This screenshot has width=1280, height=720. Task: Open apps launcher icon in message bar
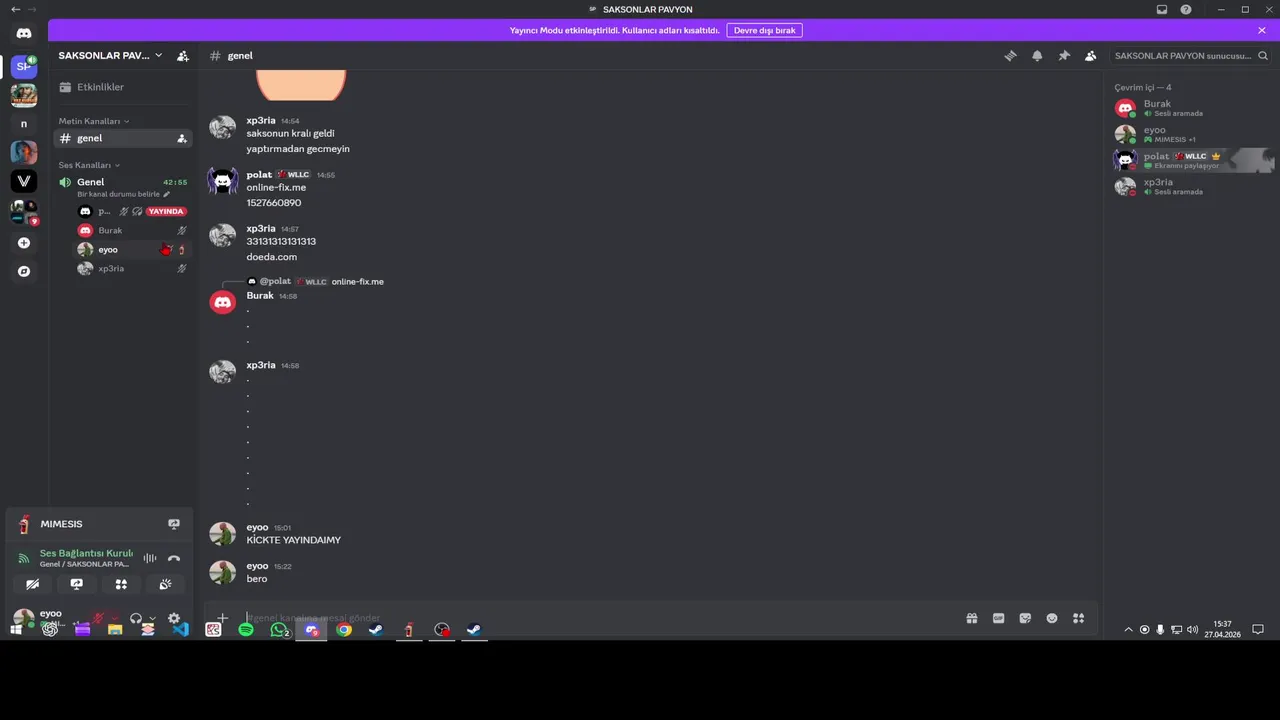click(1078, 618)
